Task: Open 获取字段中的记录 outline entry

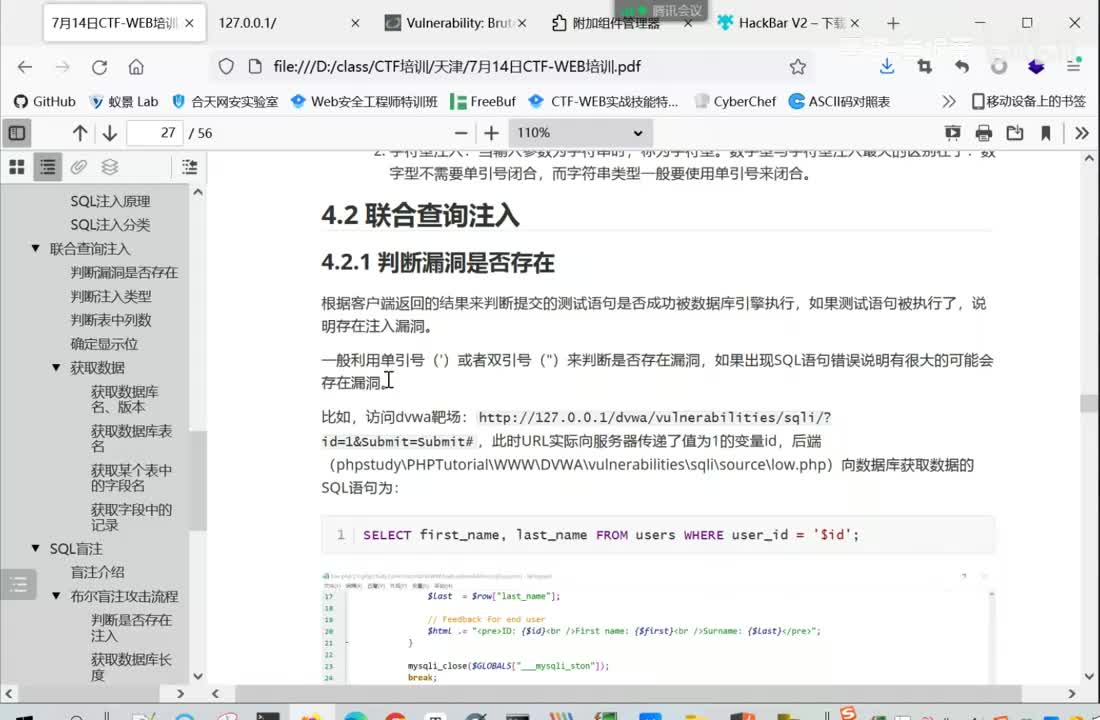Action: [131, 517]
